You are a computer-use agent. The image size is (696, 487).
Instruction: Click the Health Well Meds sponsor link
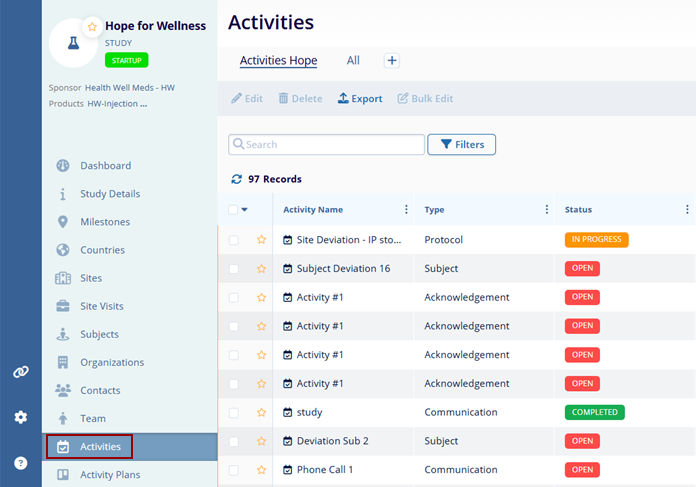[130, 88]
